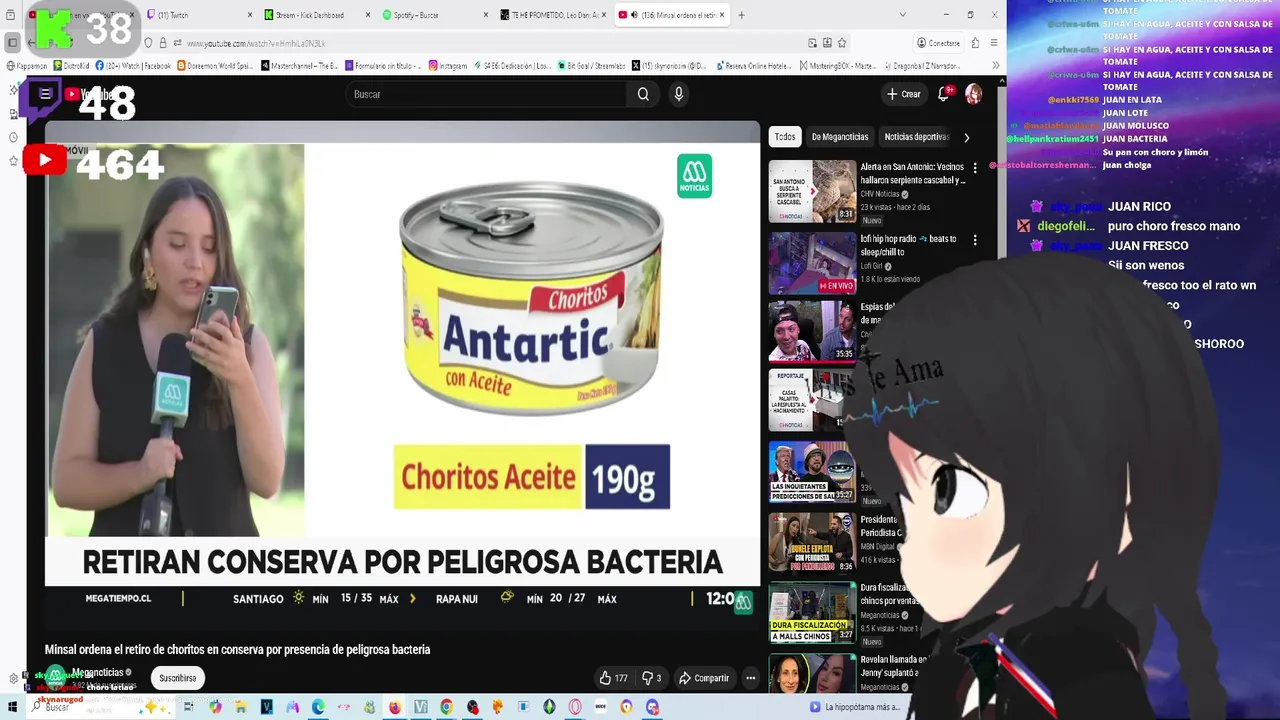Focus the YouTube Buscar search field
This screenshot has height=720, width=1280.
point(485,94)
